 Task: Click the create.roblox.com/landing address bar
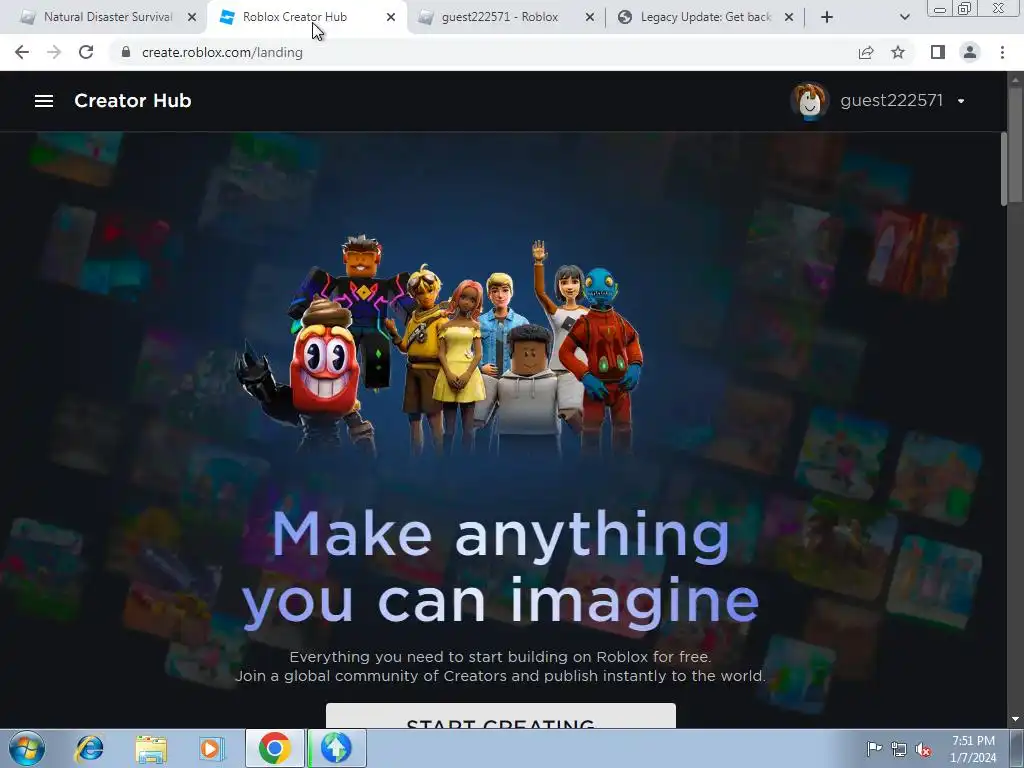pyautogui.click(x=222, y=52)
